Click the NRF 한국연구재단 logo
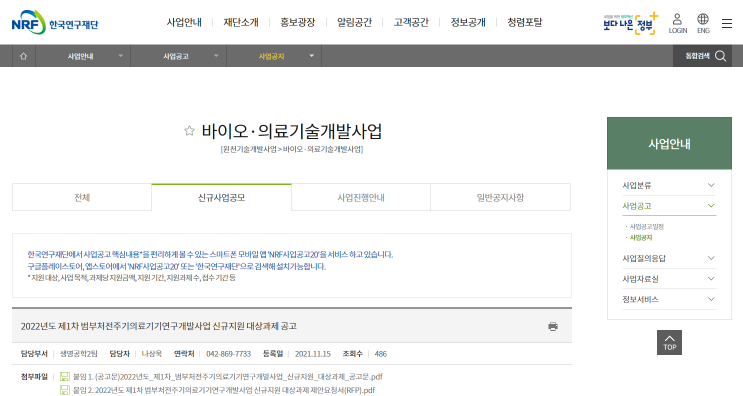Screen dimensions: 743x396 [x=54, y=23]
